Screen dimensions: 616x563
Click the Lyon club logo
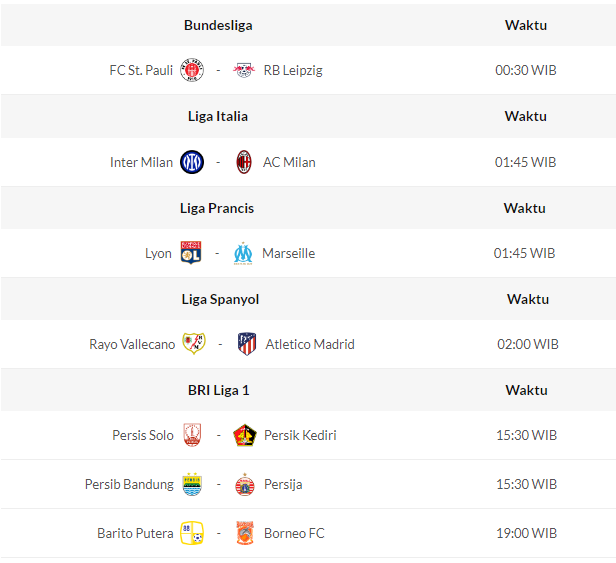pyautogui.click(x=191, y=253)
